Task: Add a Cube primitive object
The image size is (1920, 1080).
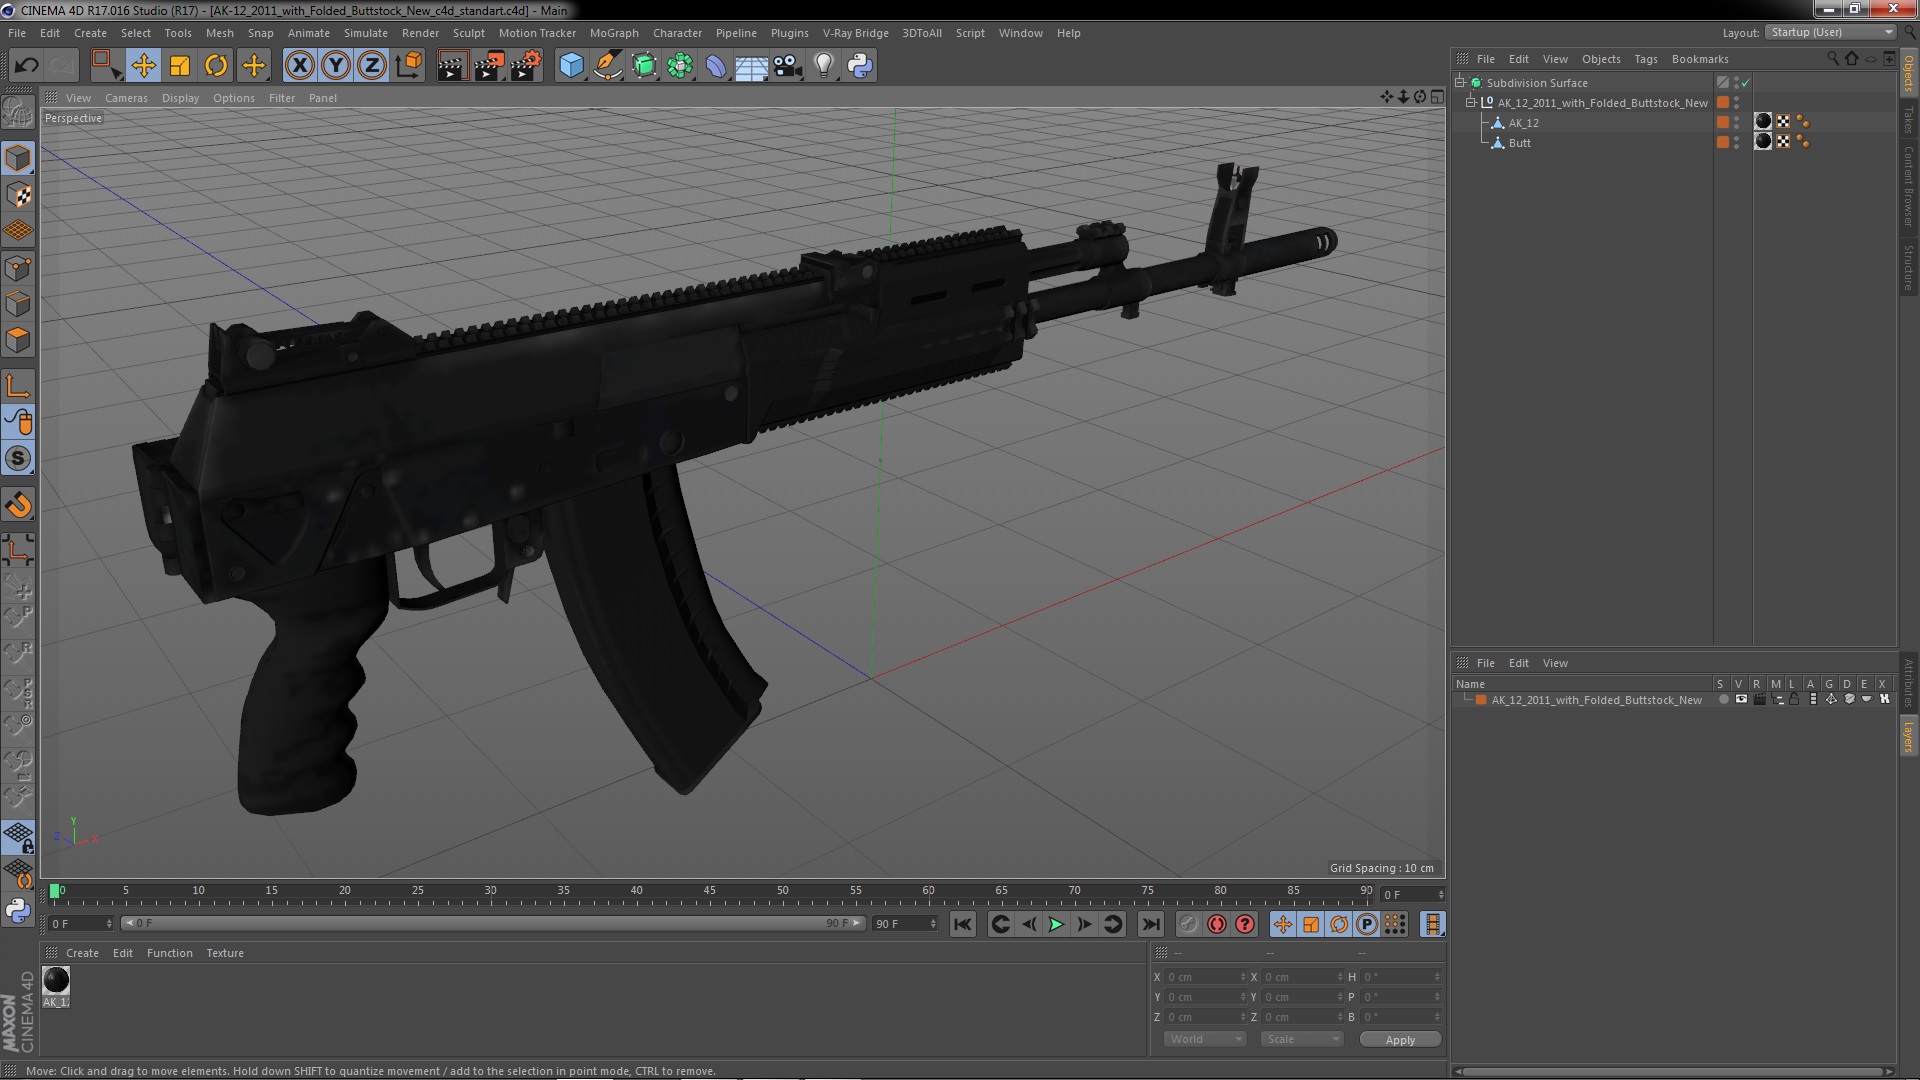Action: (571, 66)
